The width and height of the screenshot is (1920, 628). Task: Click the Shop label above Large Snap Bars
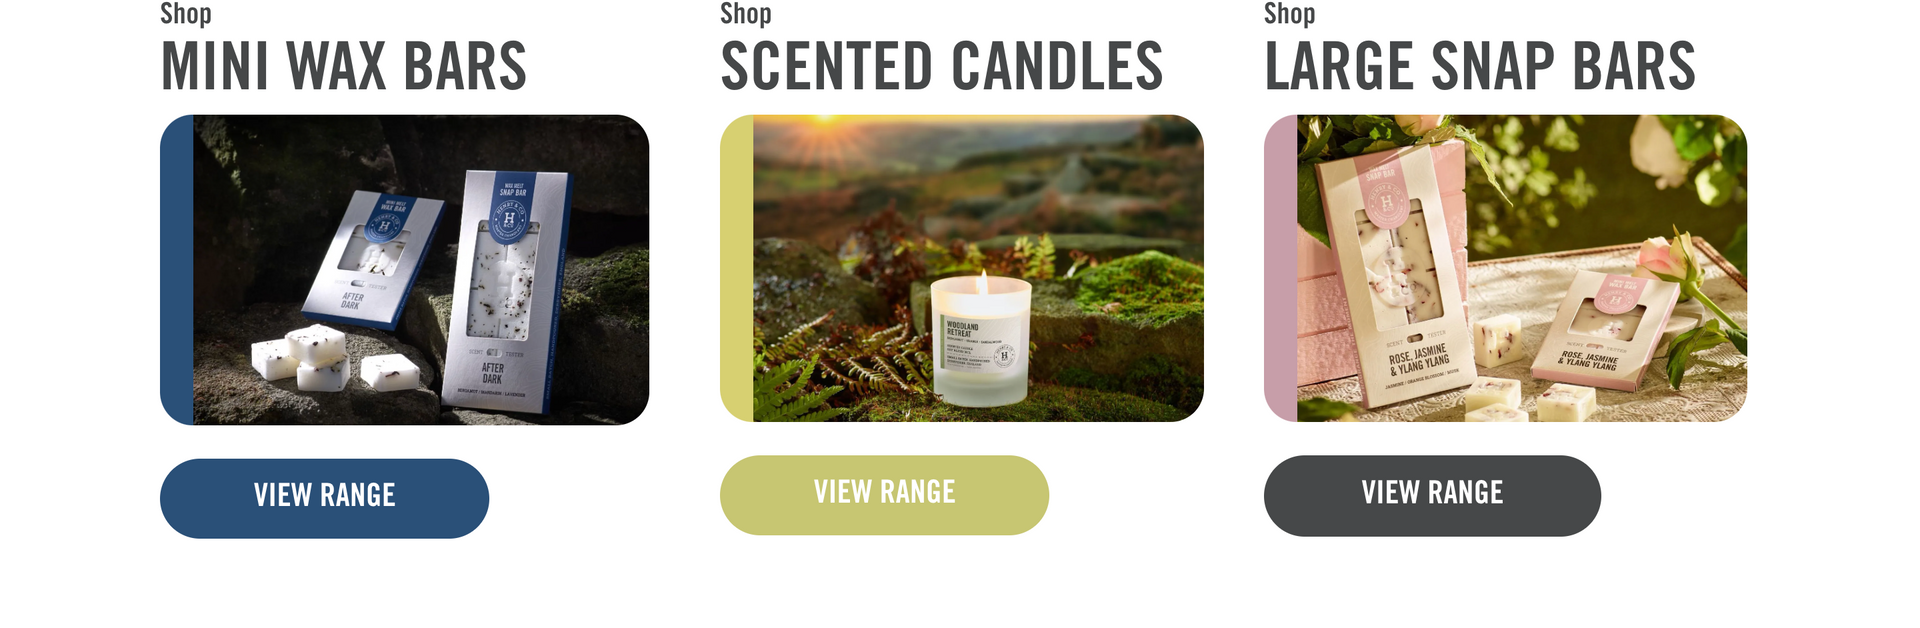point(1290,13)
